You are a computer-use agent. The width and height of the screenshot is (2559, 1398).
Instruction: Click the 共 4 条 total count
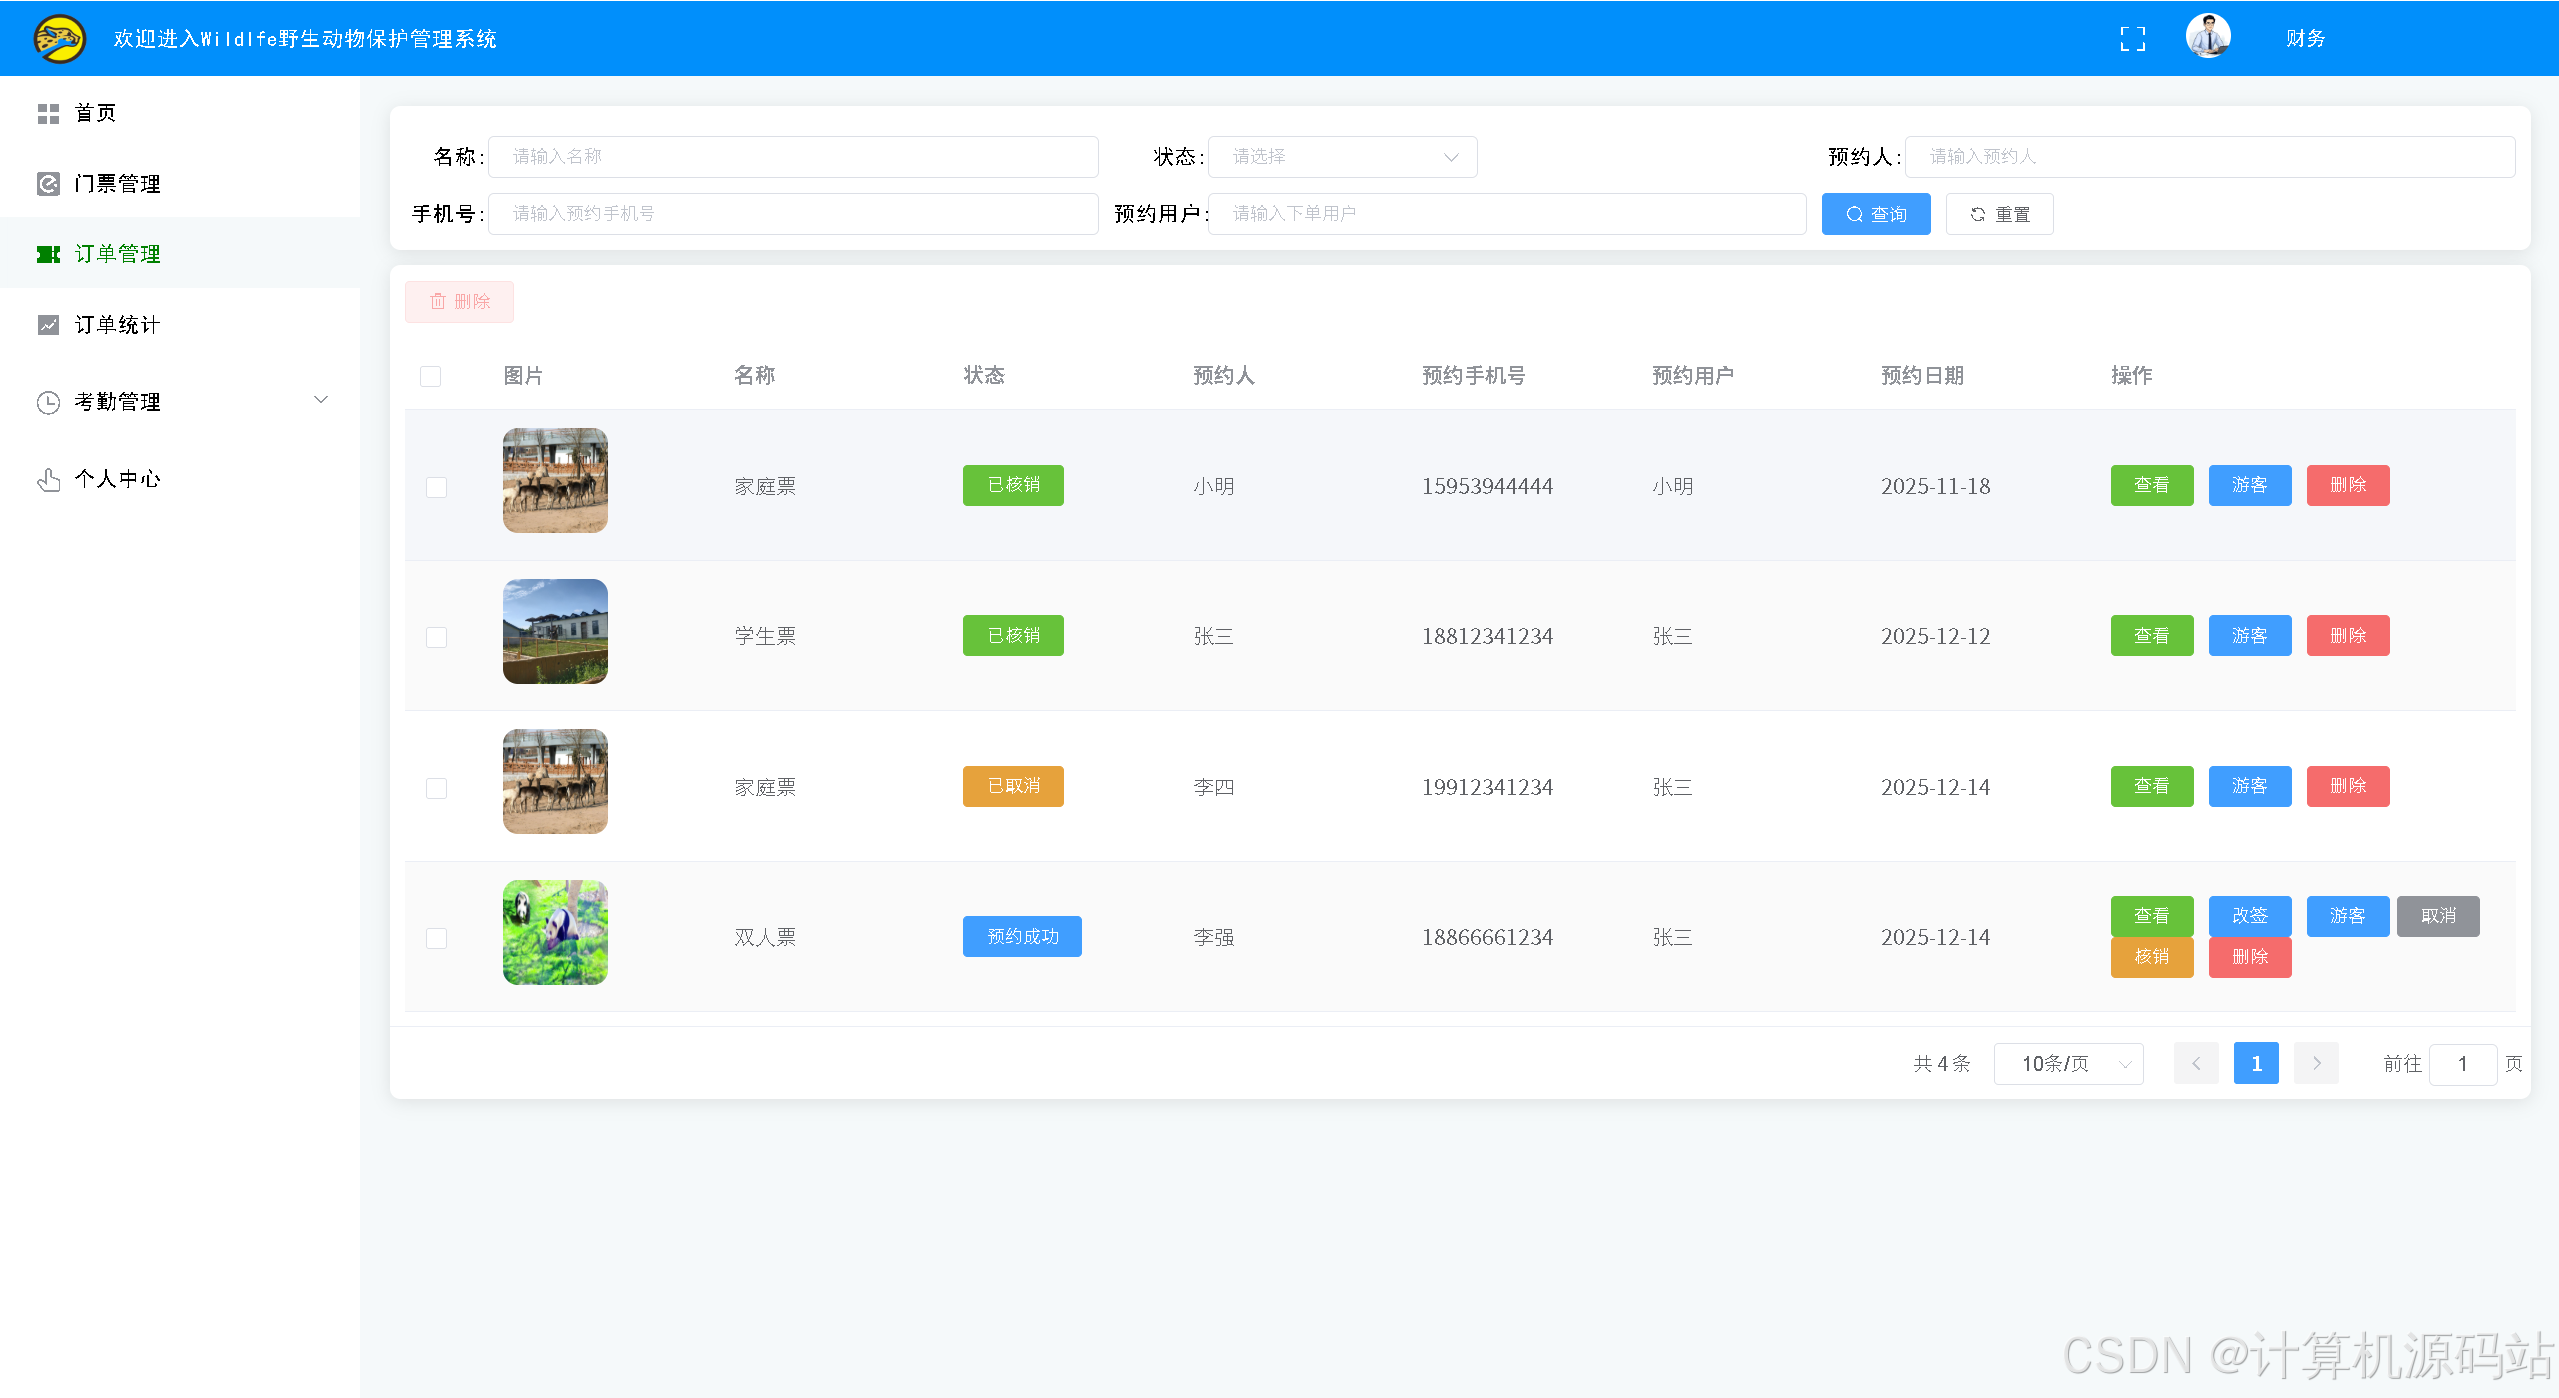click(x=1941, y=1064)
